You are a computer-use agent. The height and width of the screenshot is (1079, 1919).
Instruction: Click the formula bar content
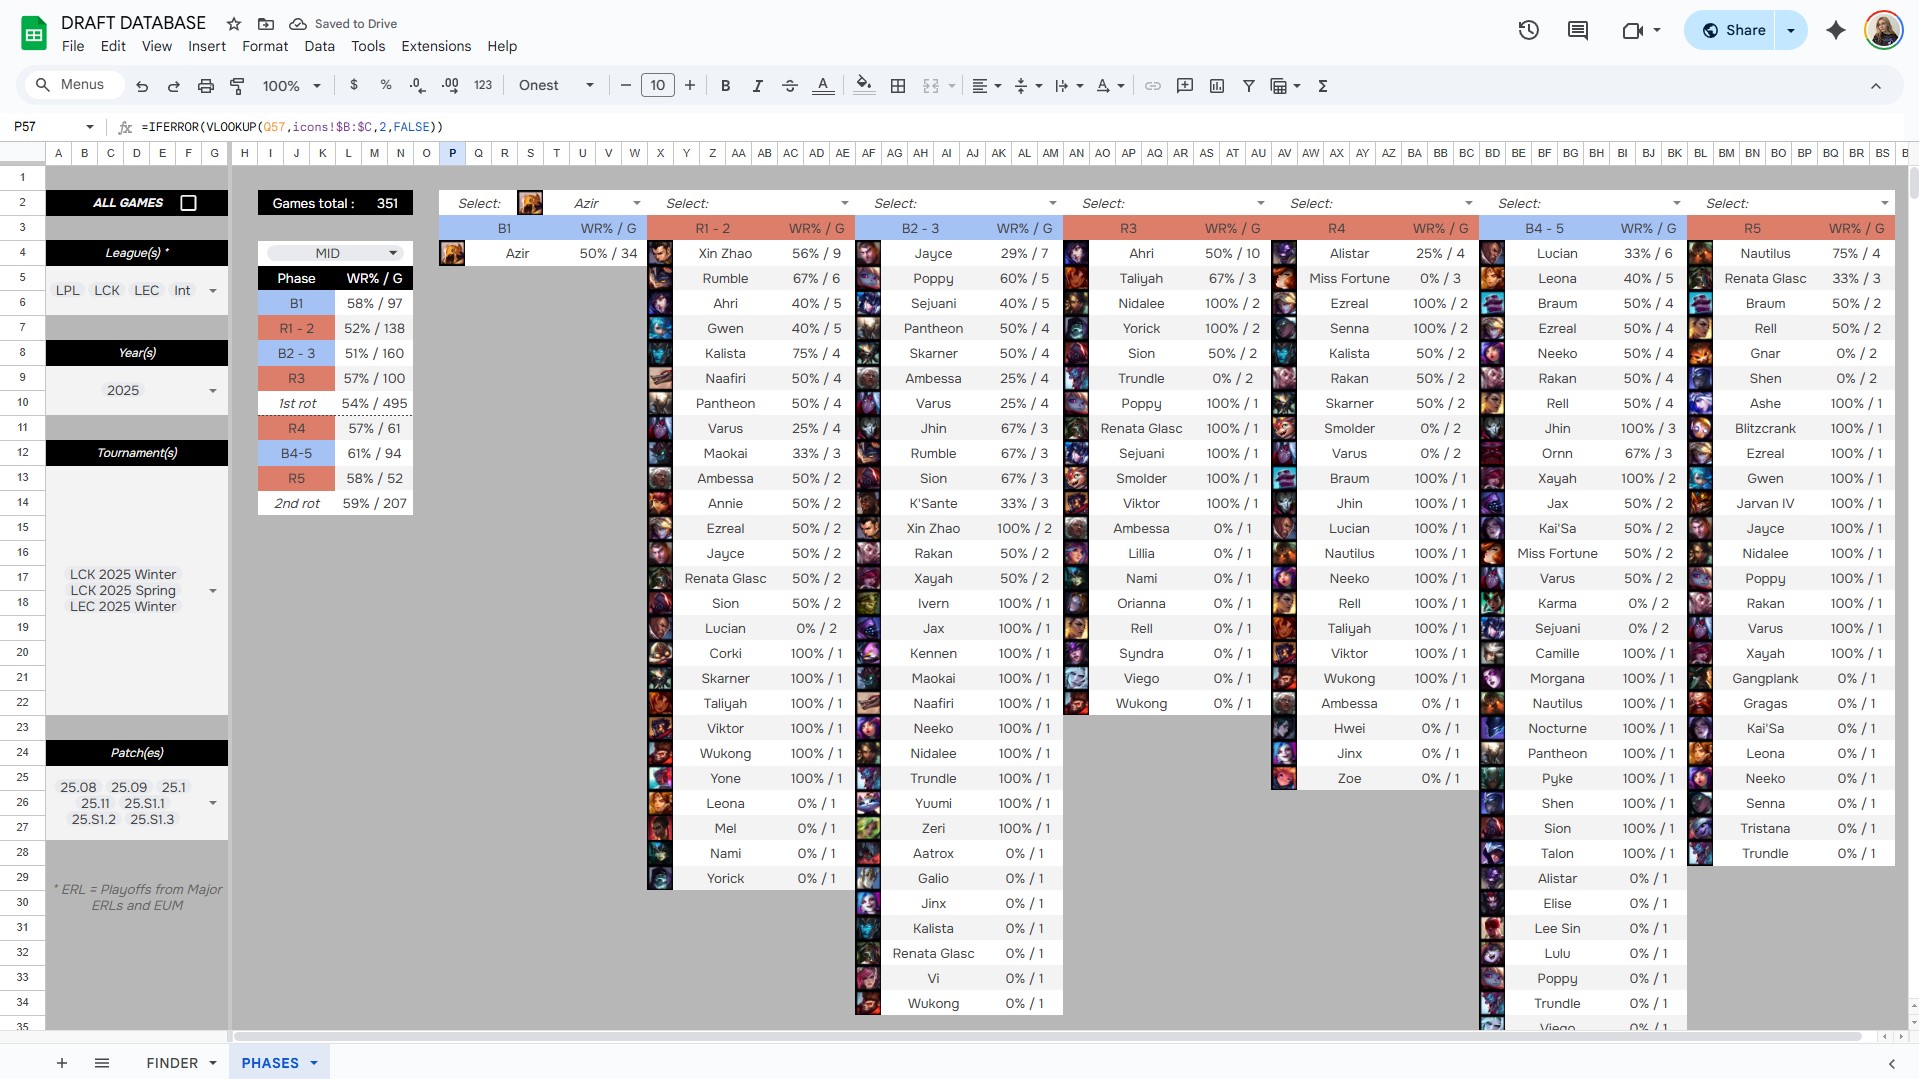[292, 127]
